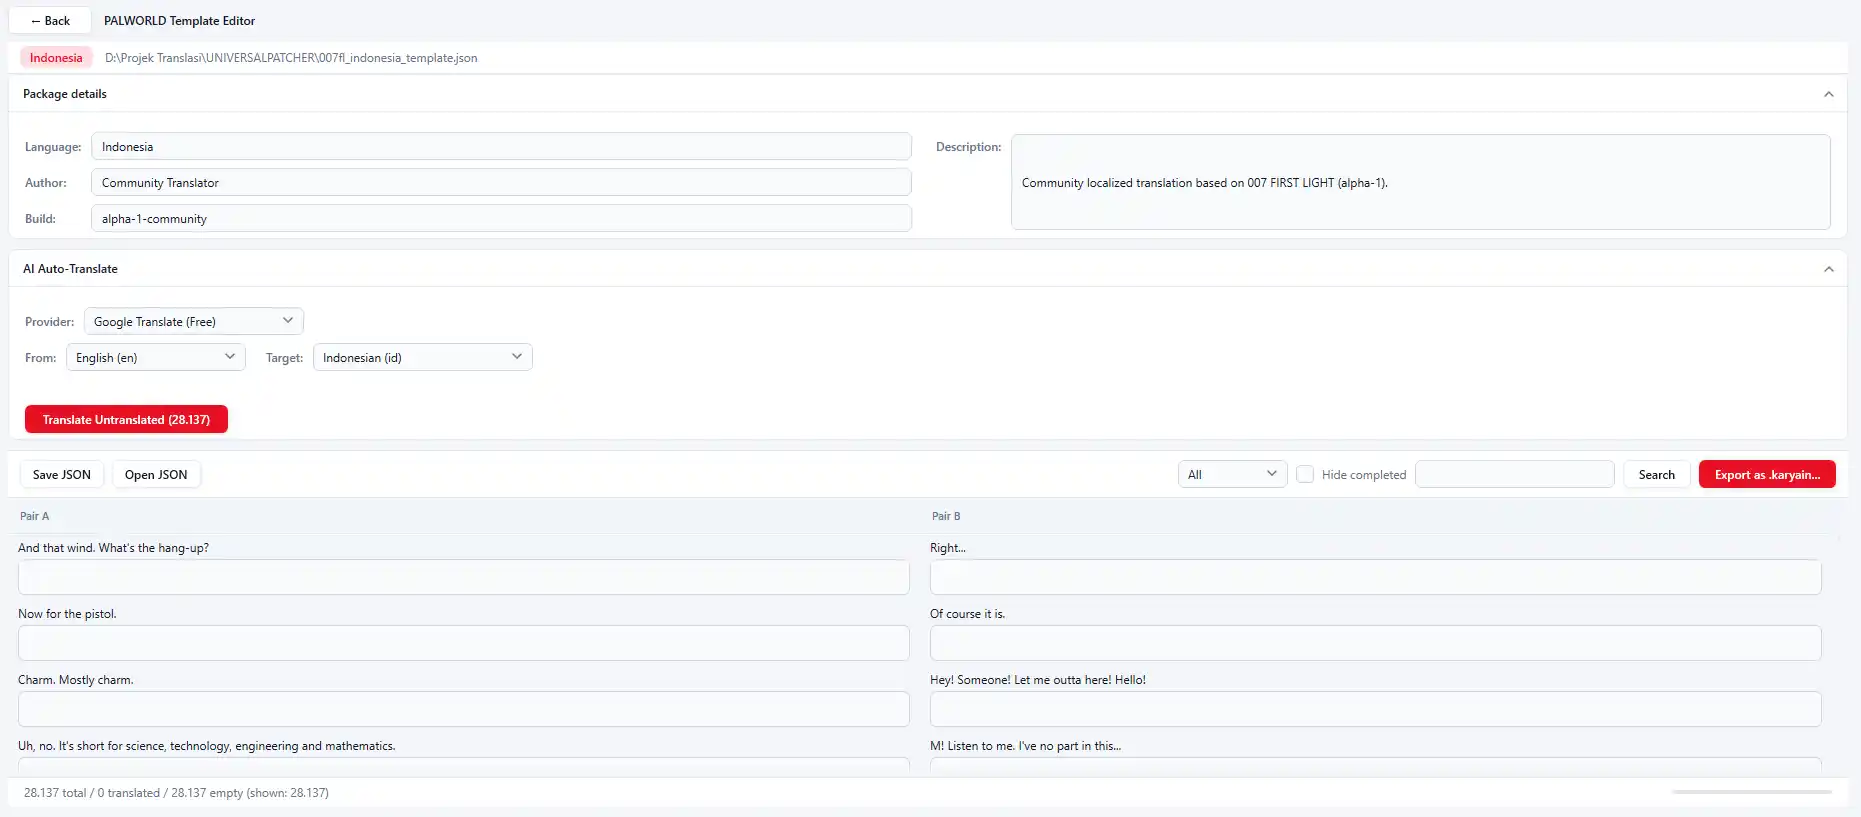Start Translate Untranslated (28.137)
Screen dimensions: 1861x817
point(126,420)
